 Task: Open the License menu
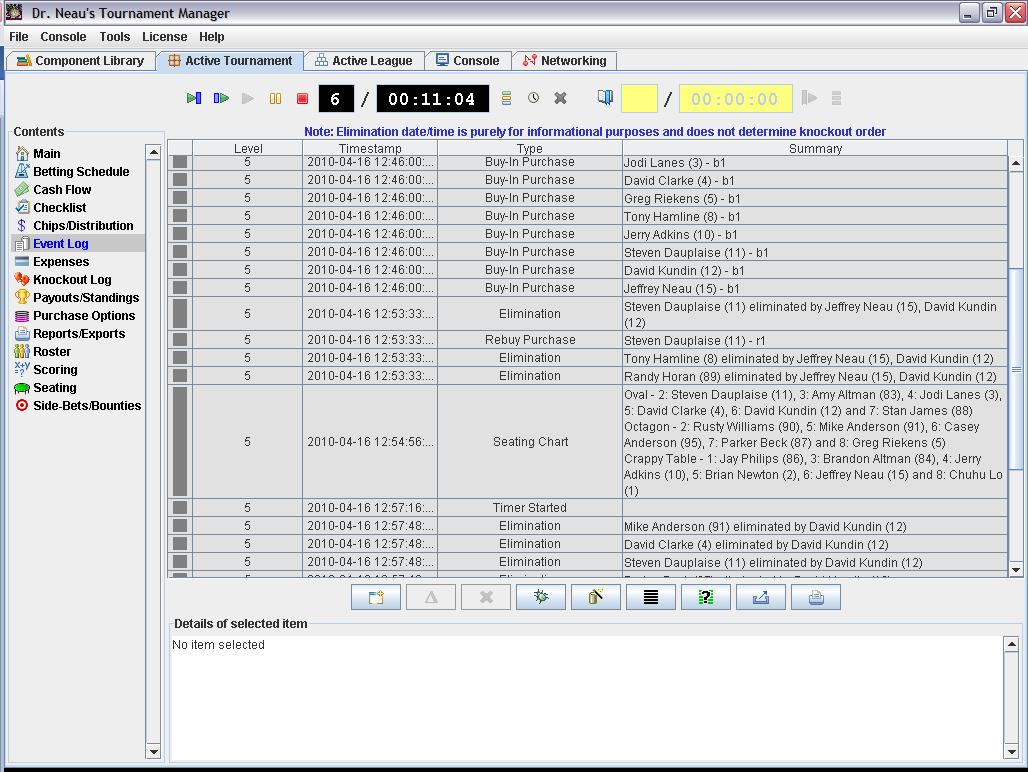pyautogui.click(x=165, y=37)
